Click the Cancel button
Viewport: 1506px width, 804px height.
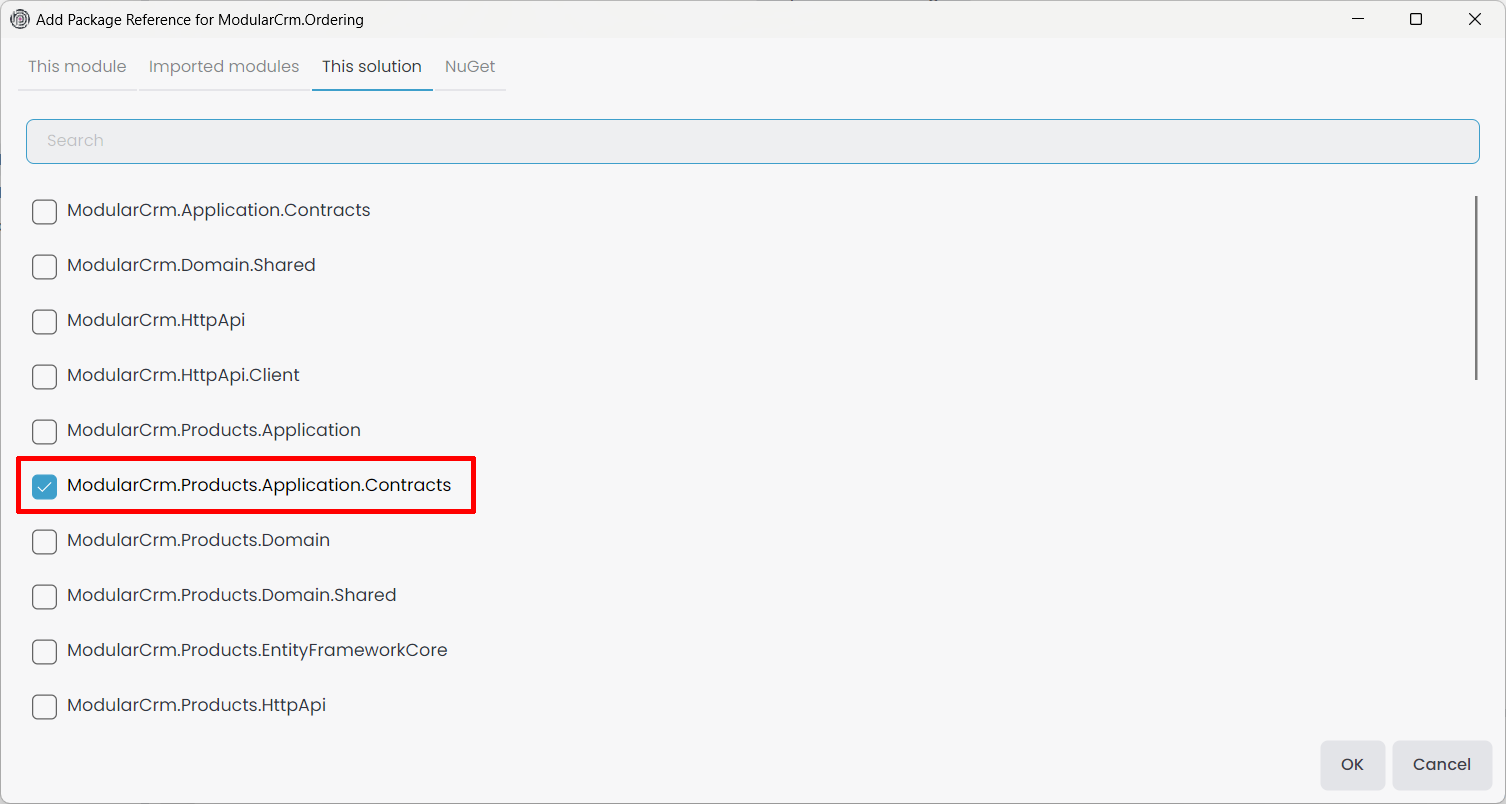(1441, 765)
